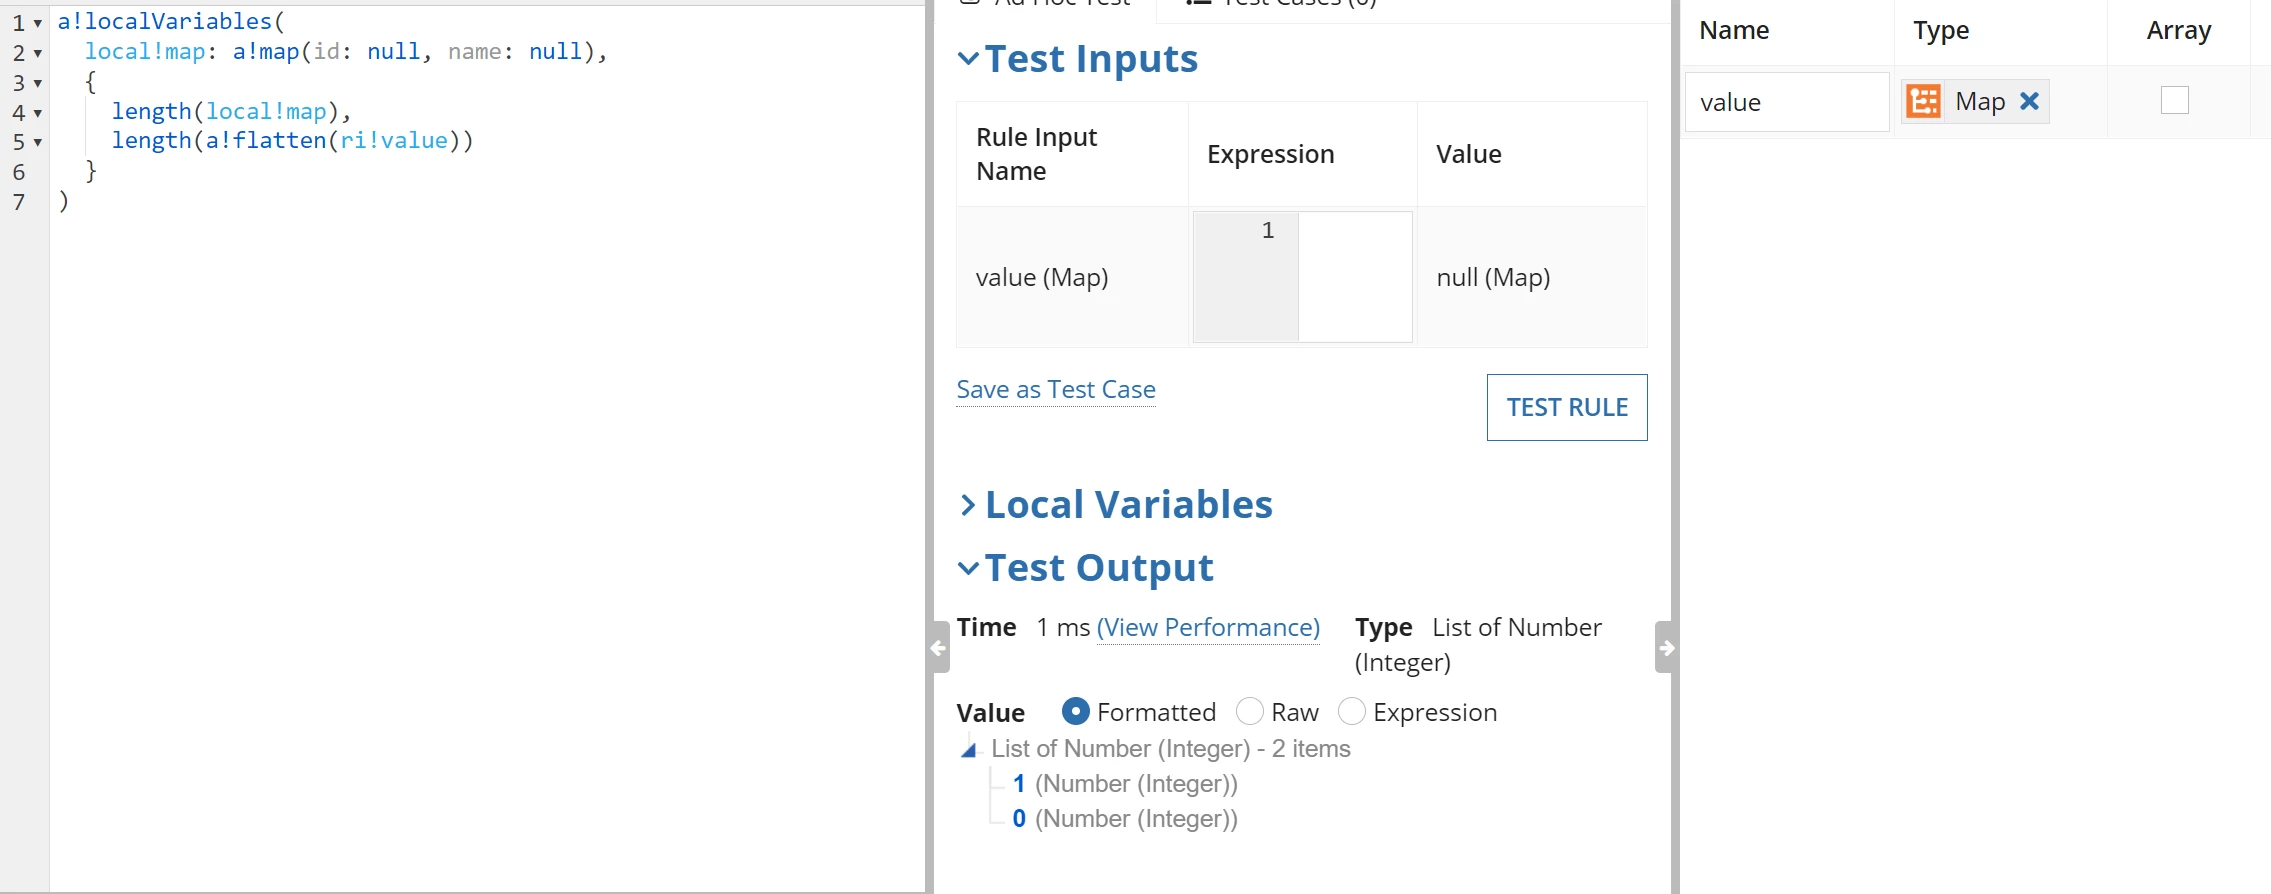2271x894 pixels.
Task: Click the null (Map) value cell
Action: 1532,277
